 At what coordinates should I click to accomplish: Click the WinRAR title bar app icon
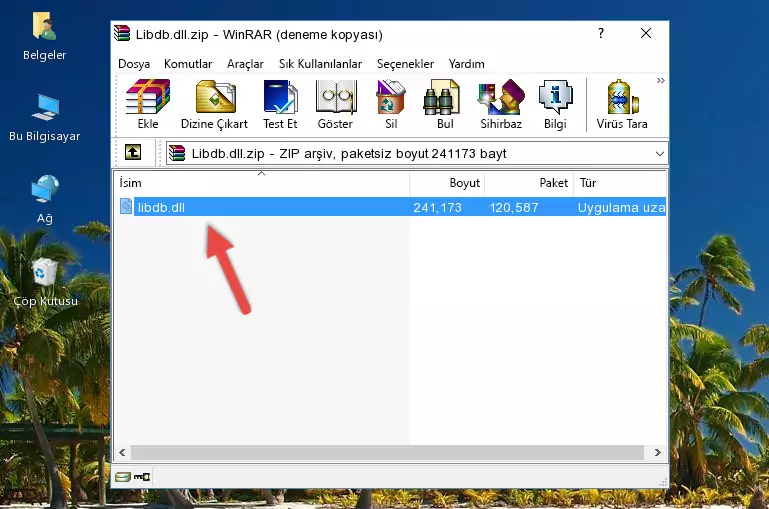click(x=122, y=34)
